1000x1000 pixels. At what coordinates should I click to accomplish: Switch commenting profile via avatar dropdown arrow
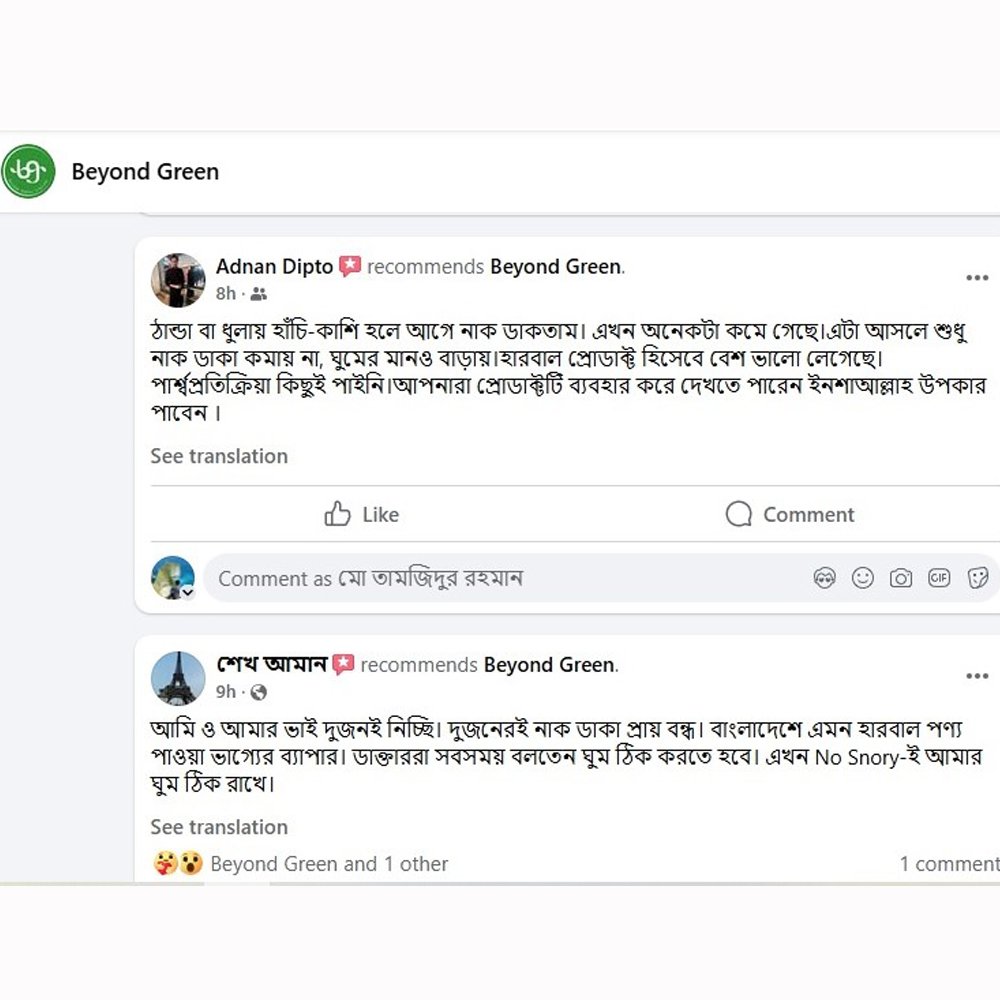(187, 592)
